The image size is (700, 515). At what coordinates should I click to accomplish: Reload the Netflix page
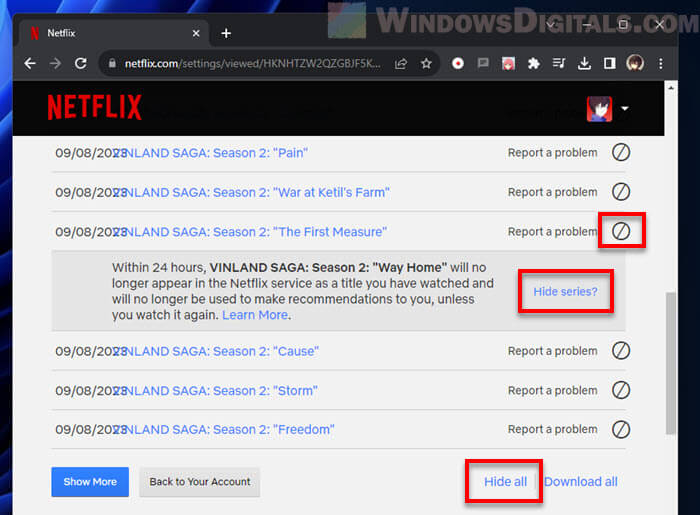(81, 63)
